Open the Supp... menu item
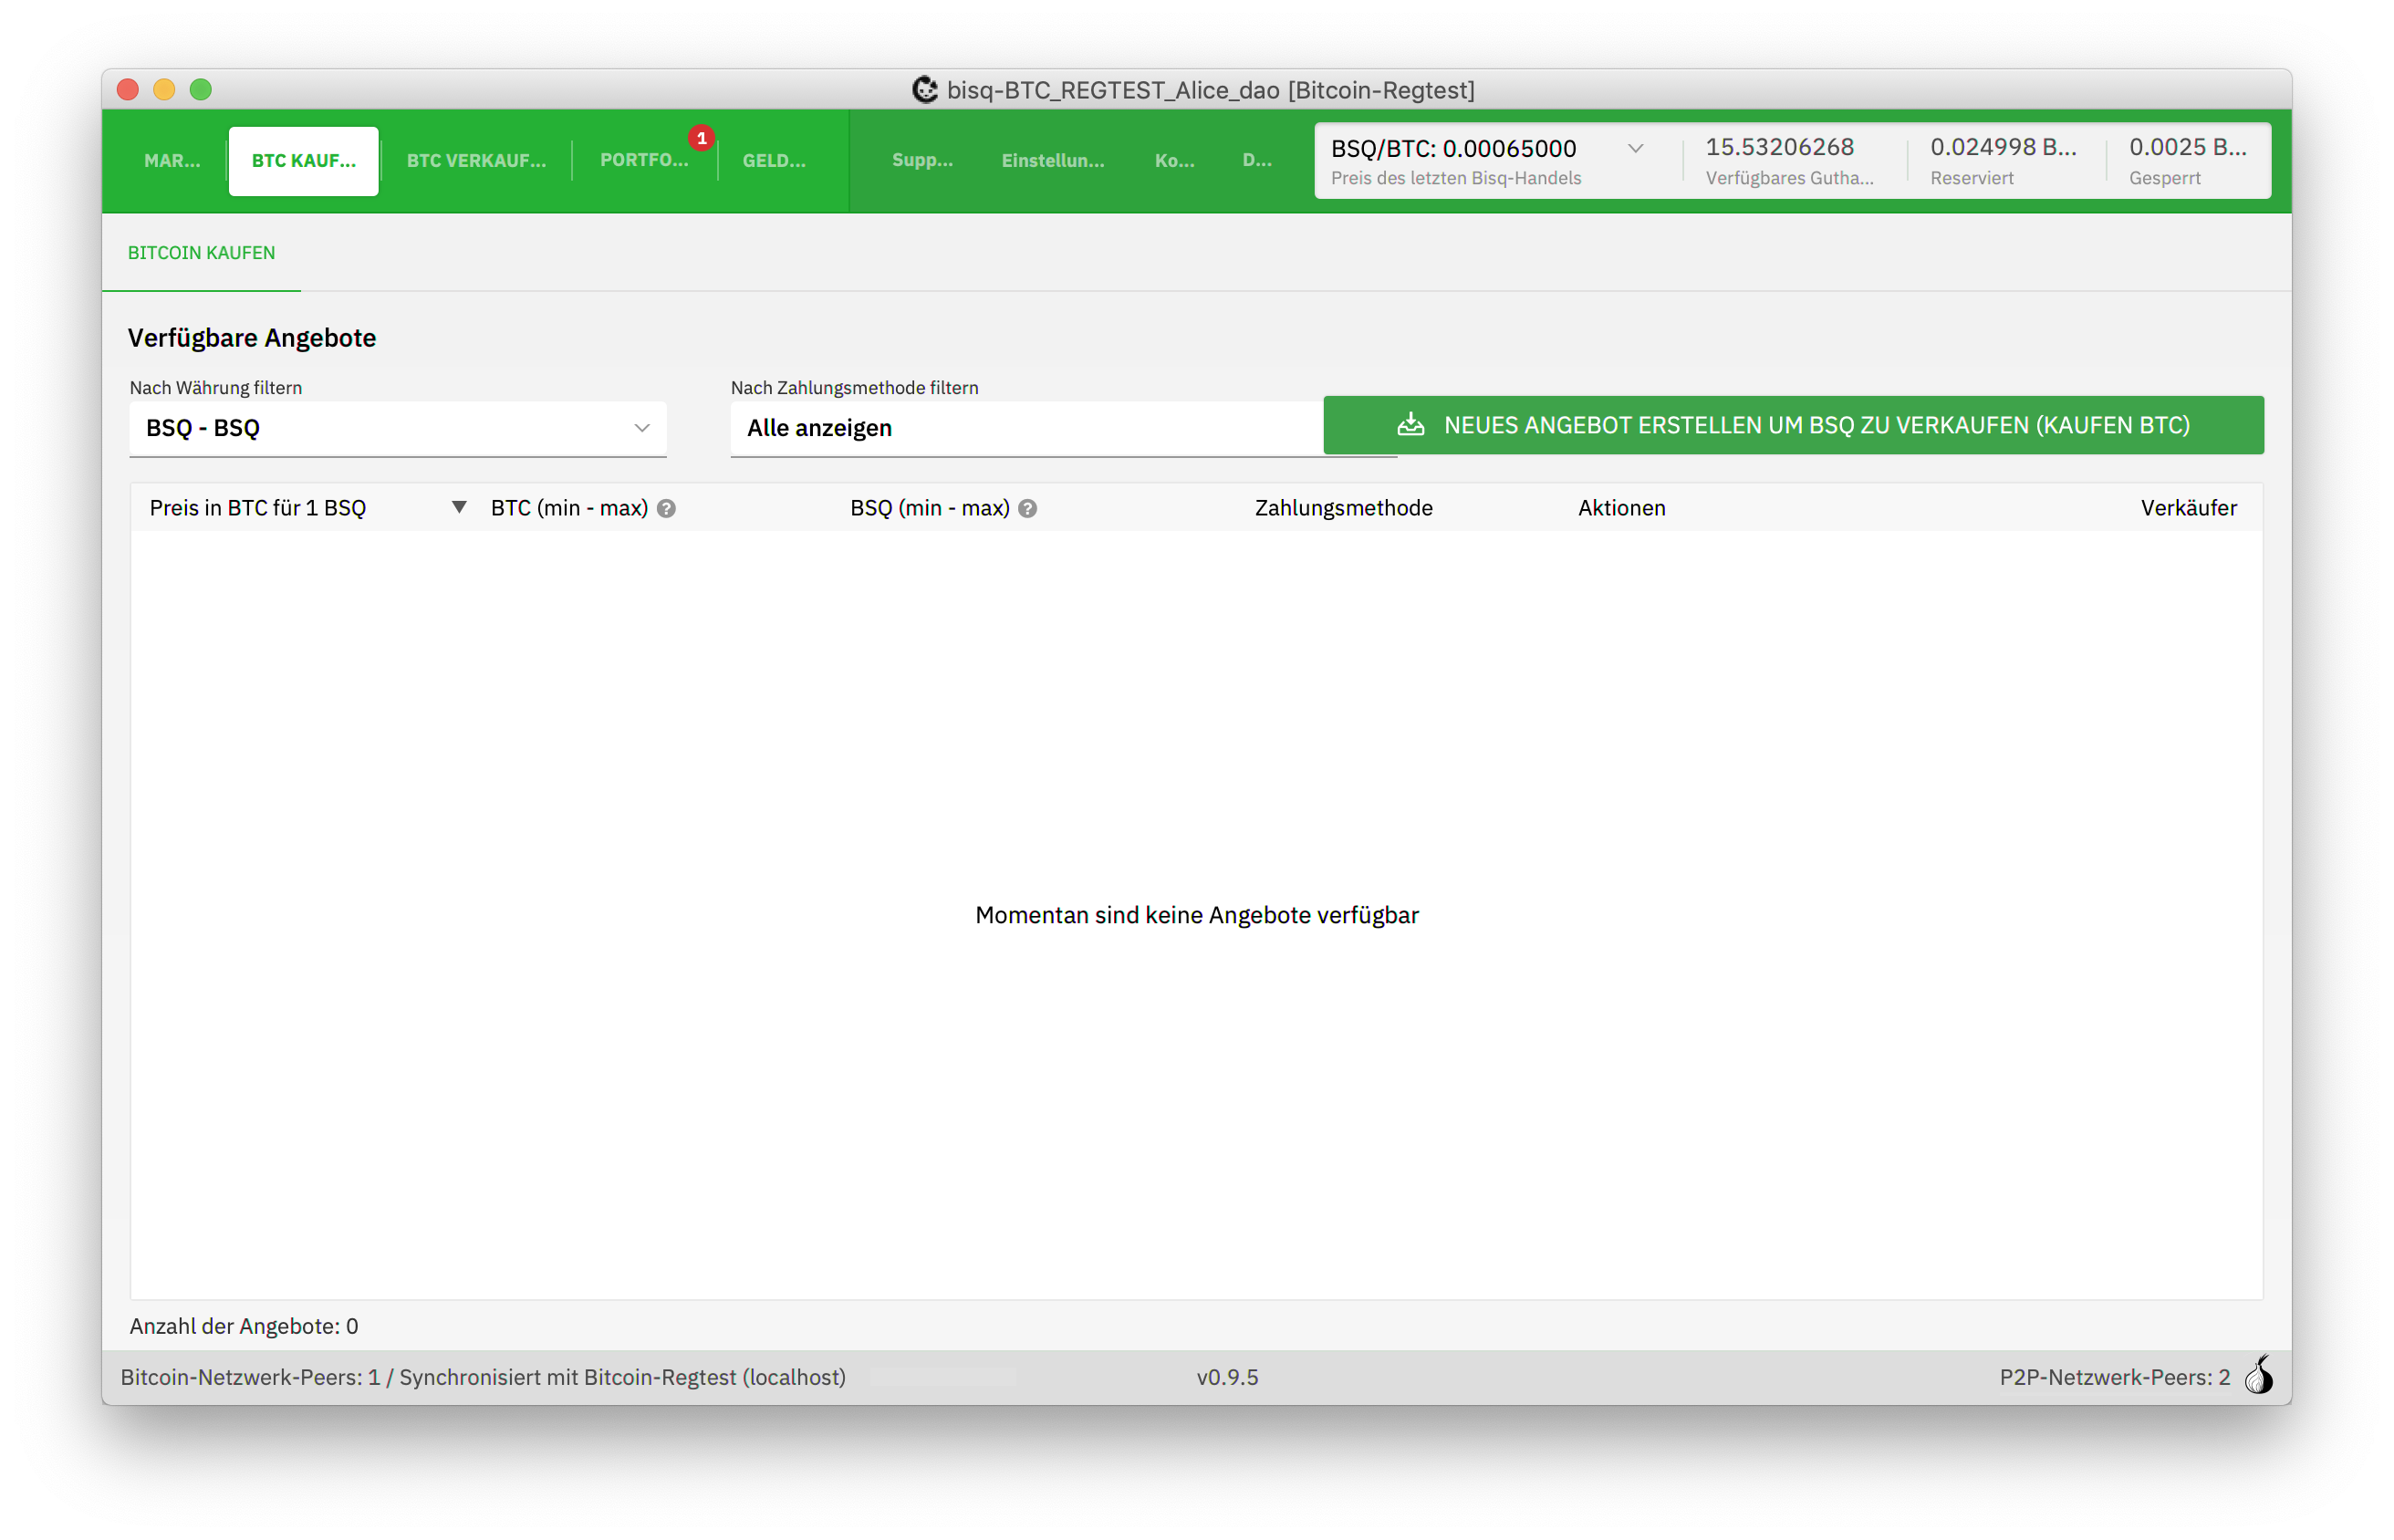This screenshot has width=2394, height=1540. click(922, 160)
